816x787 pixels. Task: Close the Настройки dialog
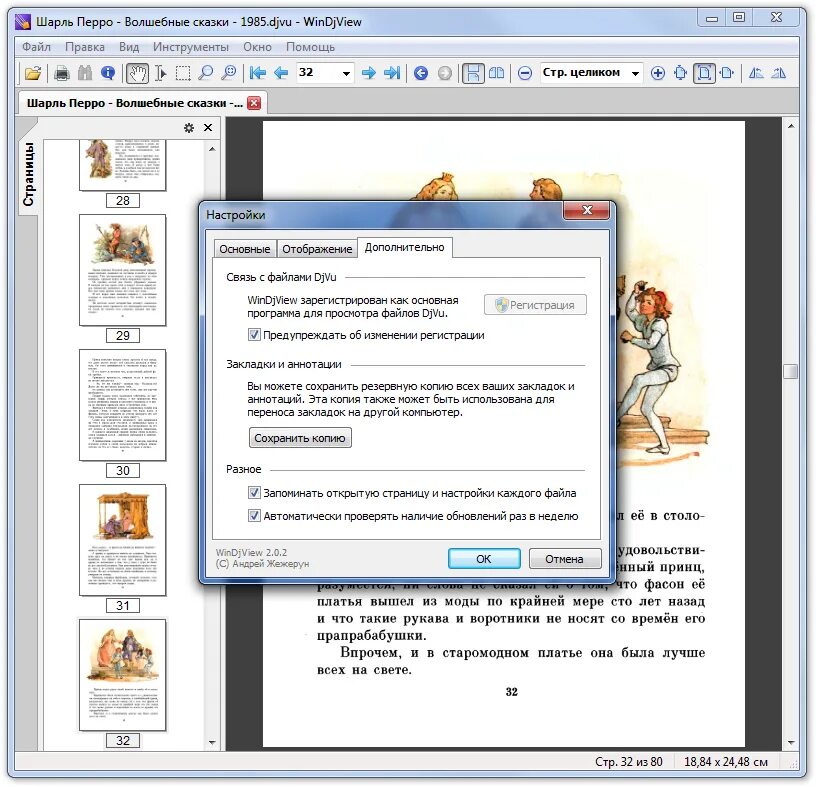click(587, 210)
